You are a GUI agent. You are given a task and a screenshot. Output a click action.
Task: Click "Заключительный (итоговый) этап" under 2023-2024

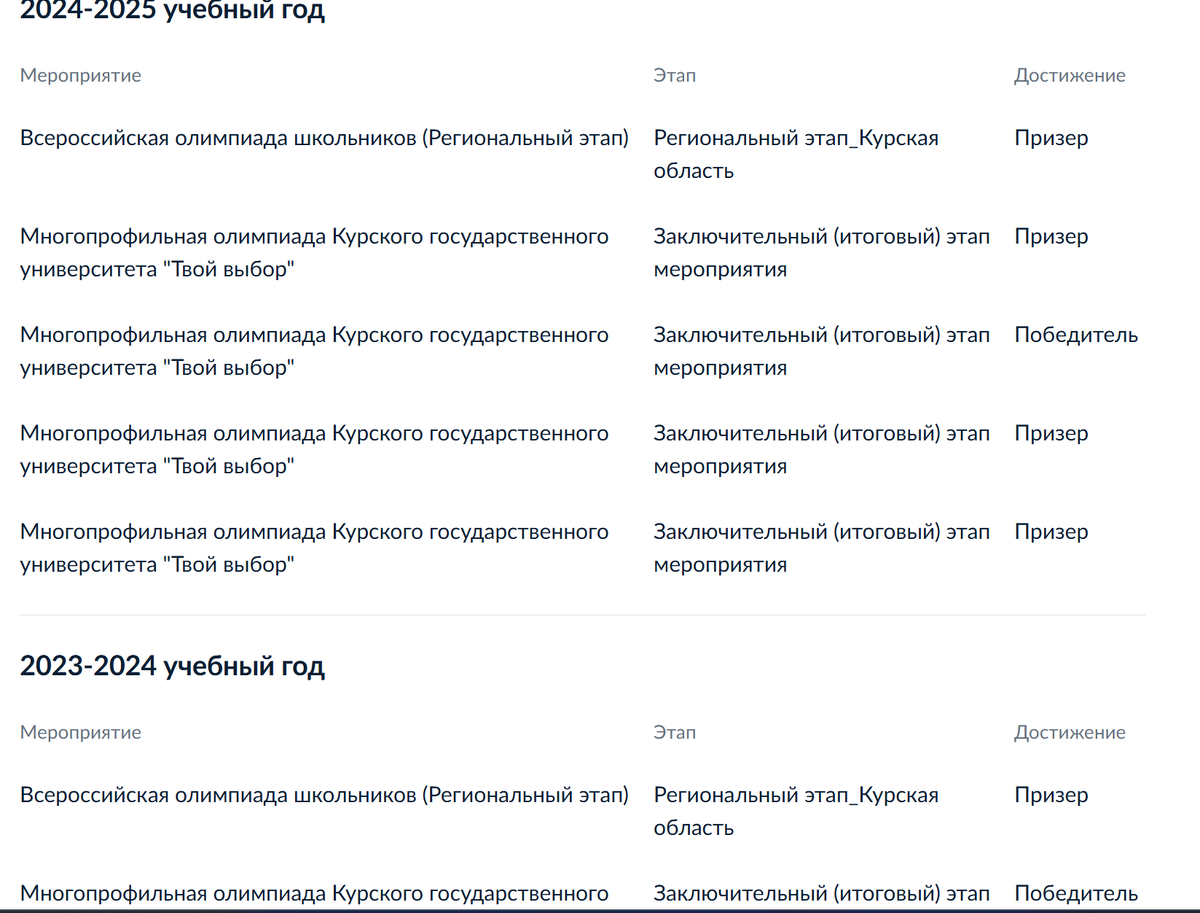(822, 893)
